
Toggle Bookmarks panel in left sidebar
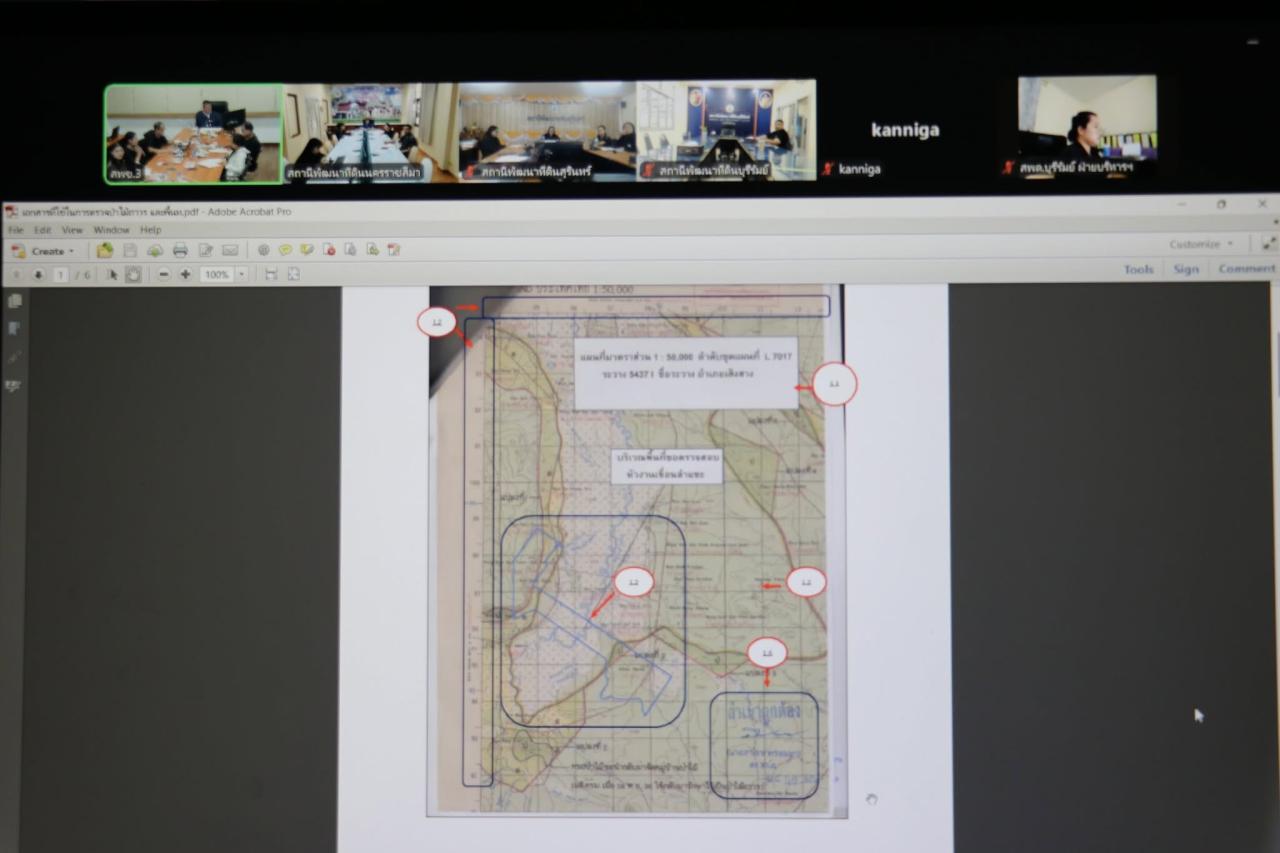click(14, 328)
